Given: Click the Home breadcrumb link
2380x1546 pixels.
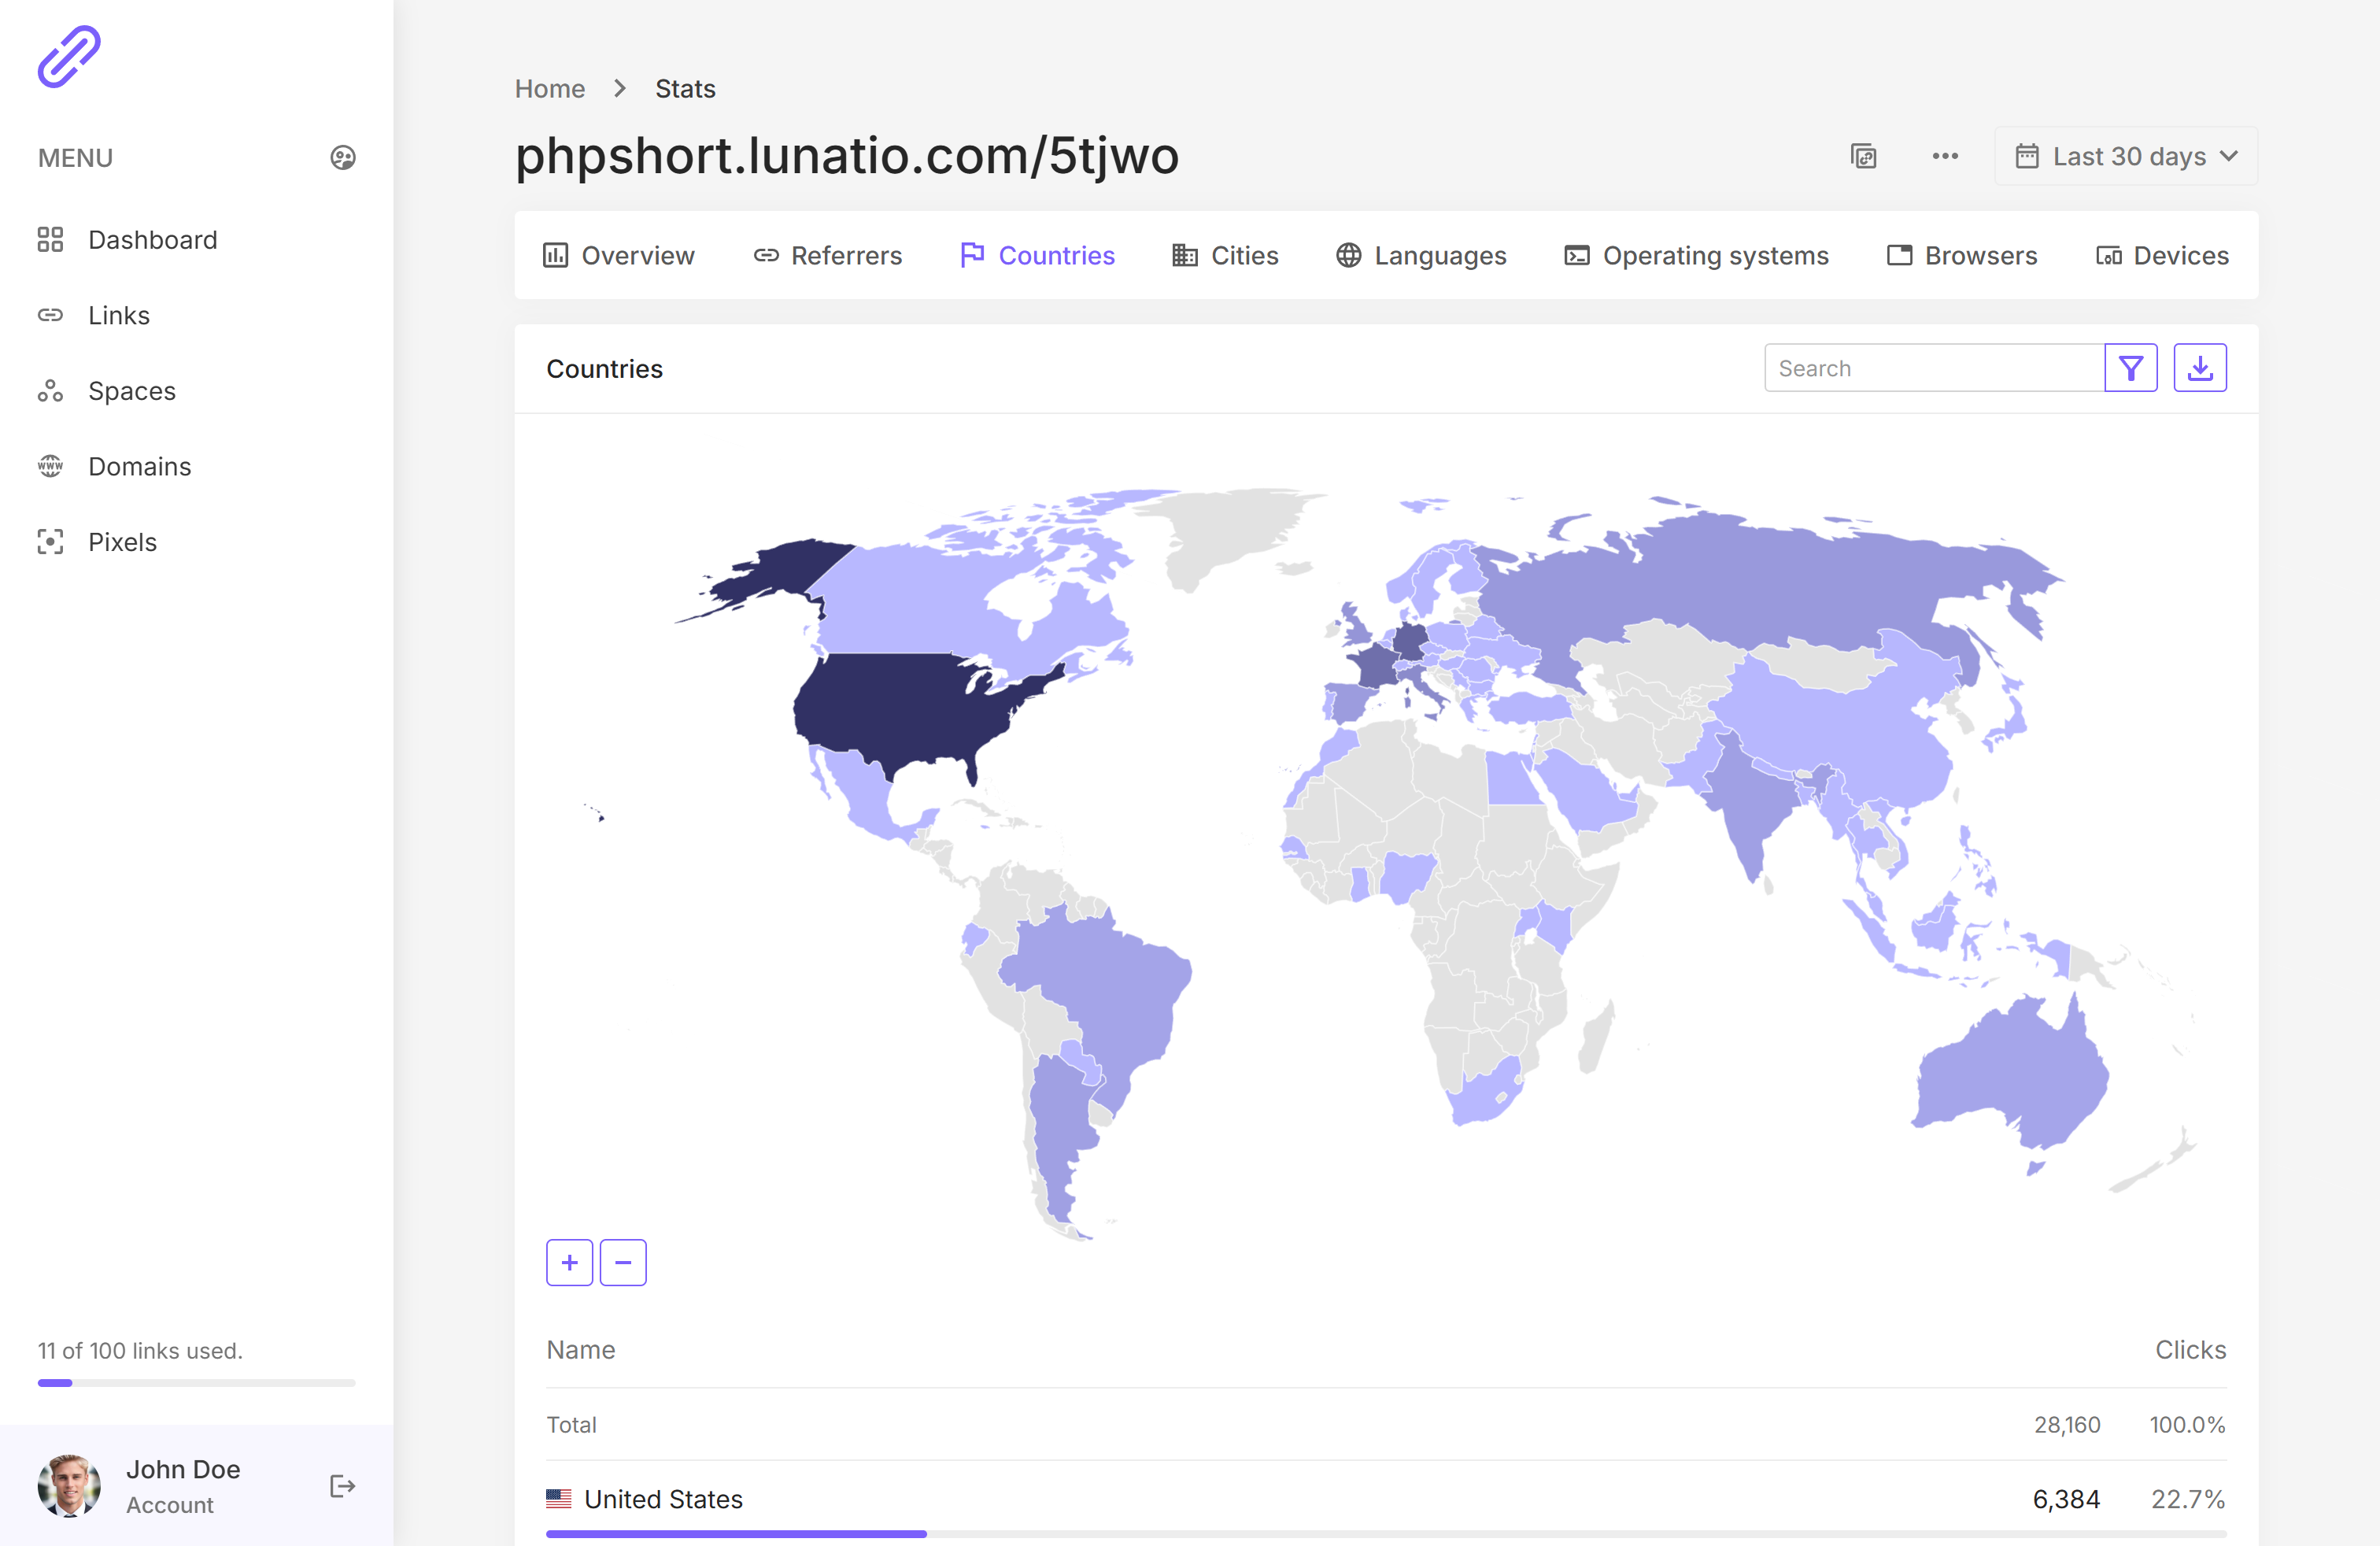Looking at the screenshot, I should point(550,89).
